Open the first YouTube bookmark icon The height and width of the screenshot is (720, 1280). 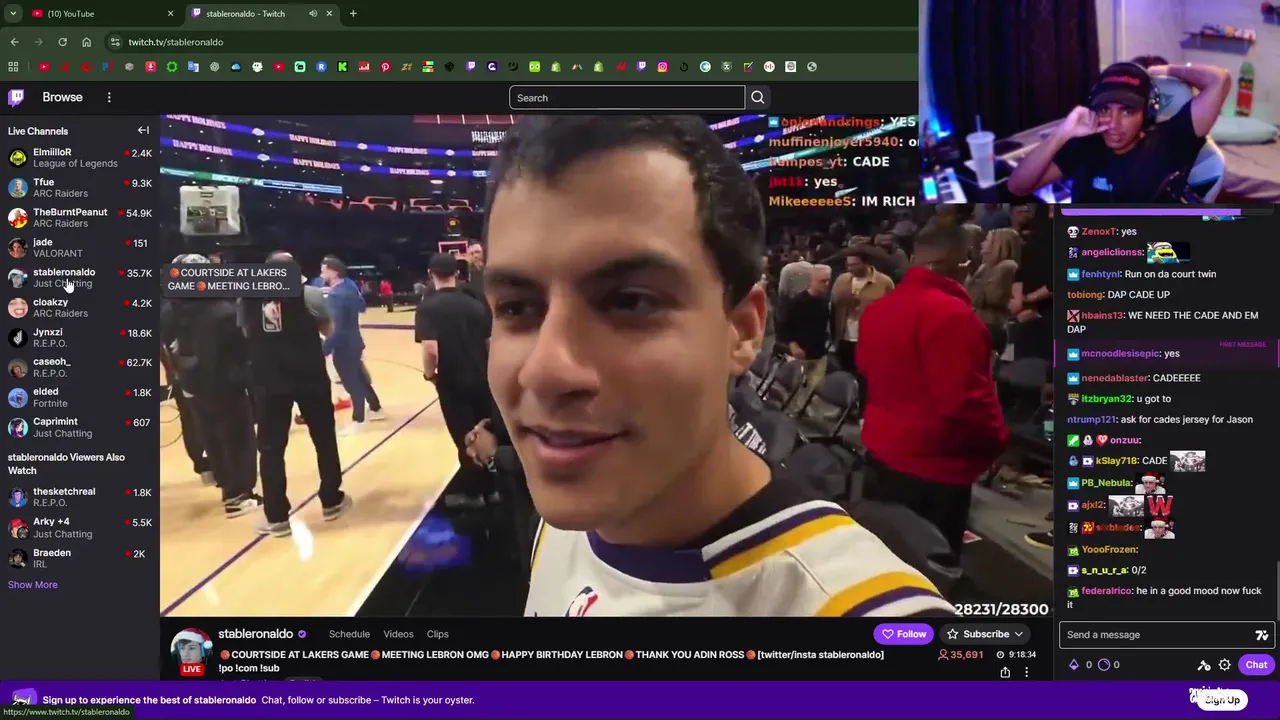pyautogui.click(x=44, y=67)
